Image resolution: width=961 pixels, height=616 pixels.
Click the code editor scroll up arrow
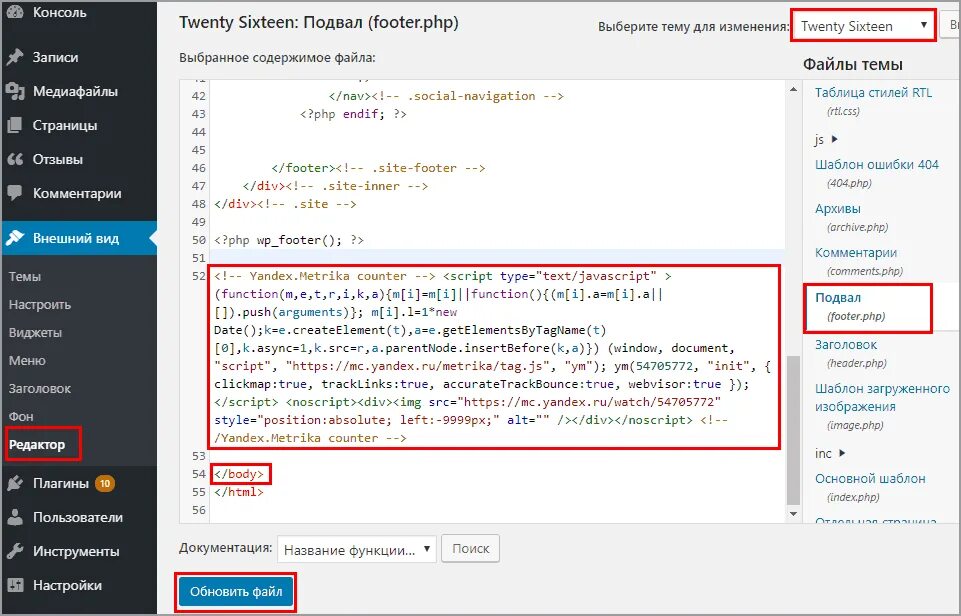pos(794,89)
